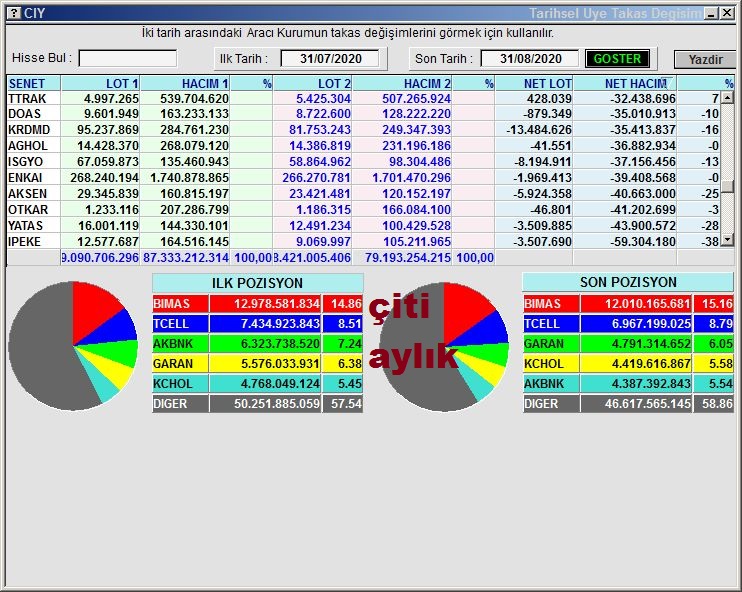742x592 pixels.
Task: Click the 57.54 DIGER percentage cell
Action: pyautogui.click(x=343, y=404)
